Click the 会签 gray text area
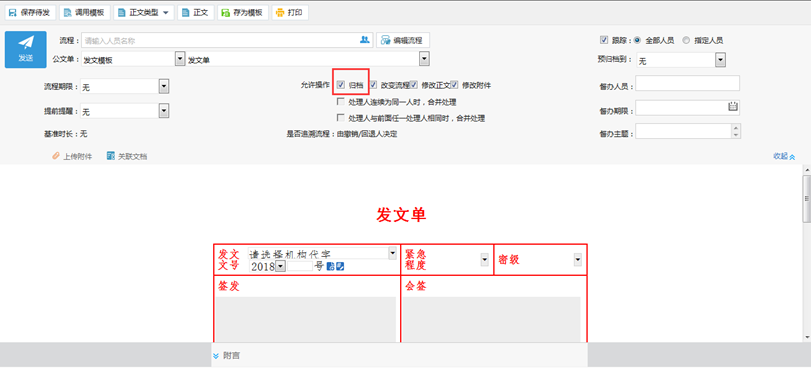Image resolution: width=811 pixels, height=368 pixels. (492, 319)
